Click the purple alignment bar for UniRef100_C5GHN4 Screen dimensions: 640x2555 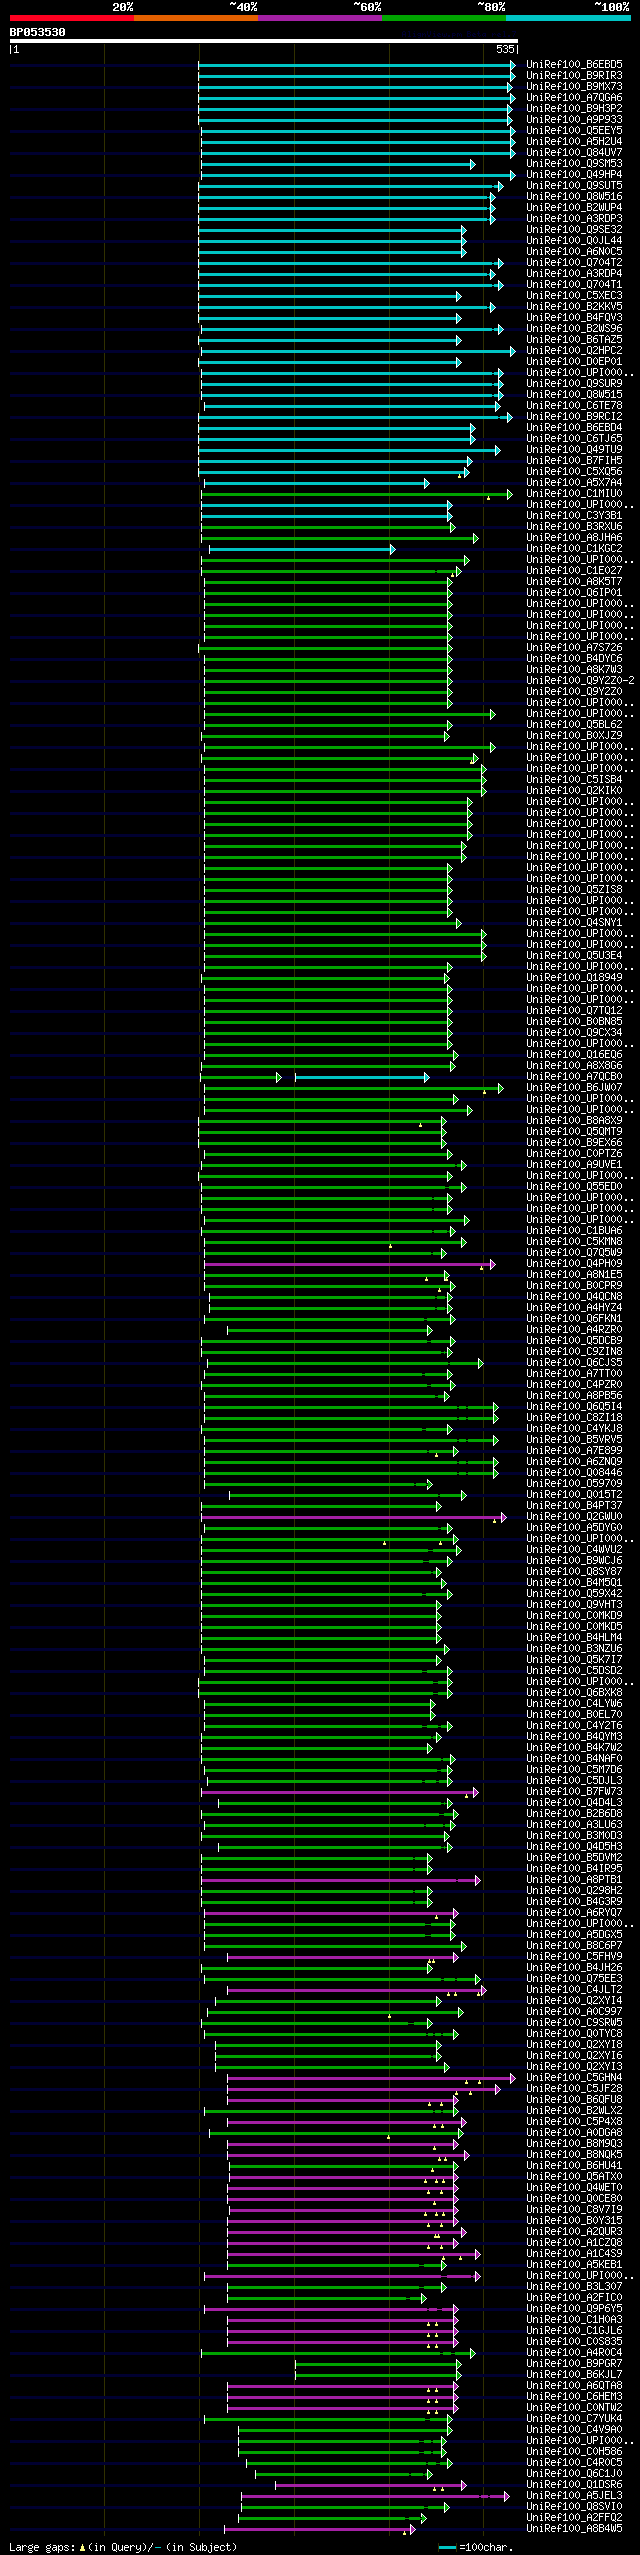pyautogui.click(x=371, y=2078)
